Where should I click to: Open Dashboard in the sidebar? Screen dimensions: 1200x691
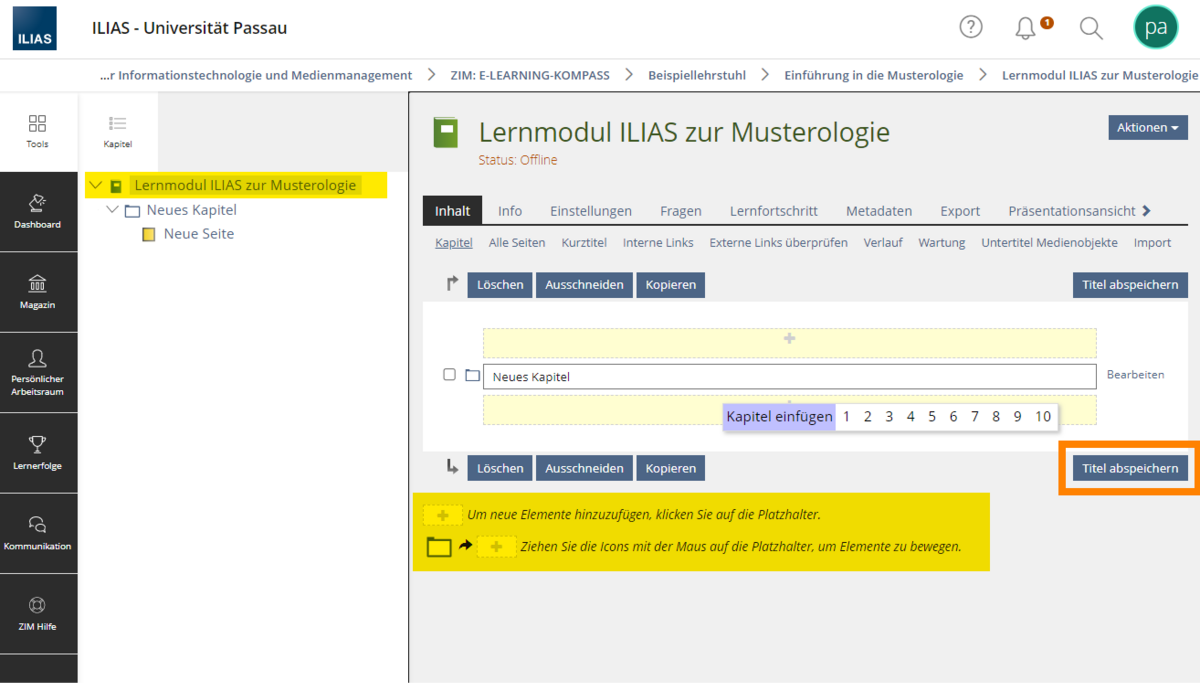(x=37, y=211)
